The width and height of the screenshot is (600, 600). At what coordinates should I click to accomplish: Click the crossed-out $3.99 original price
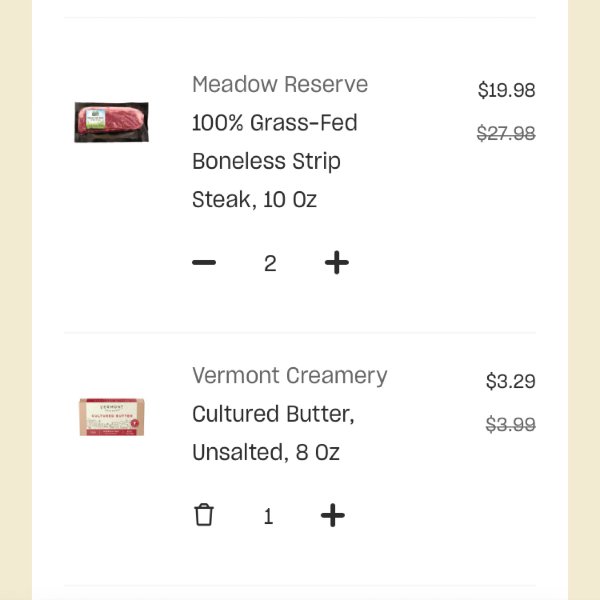click(x=510, y=424)
